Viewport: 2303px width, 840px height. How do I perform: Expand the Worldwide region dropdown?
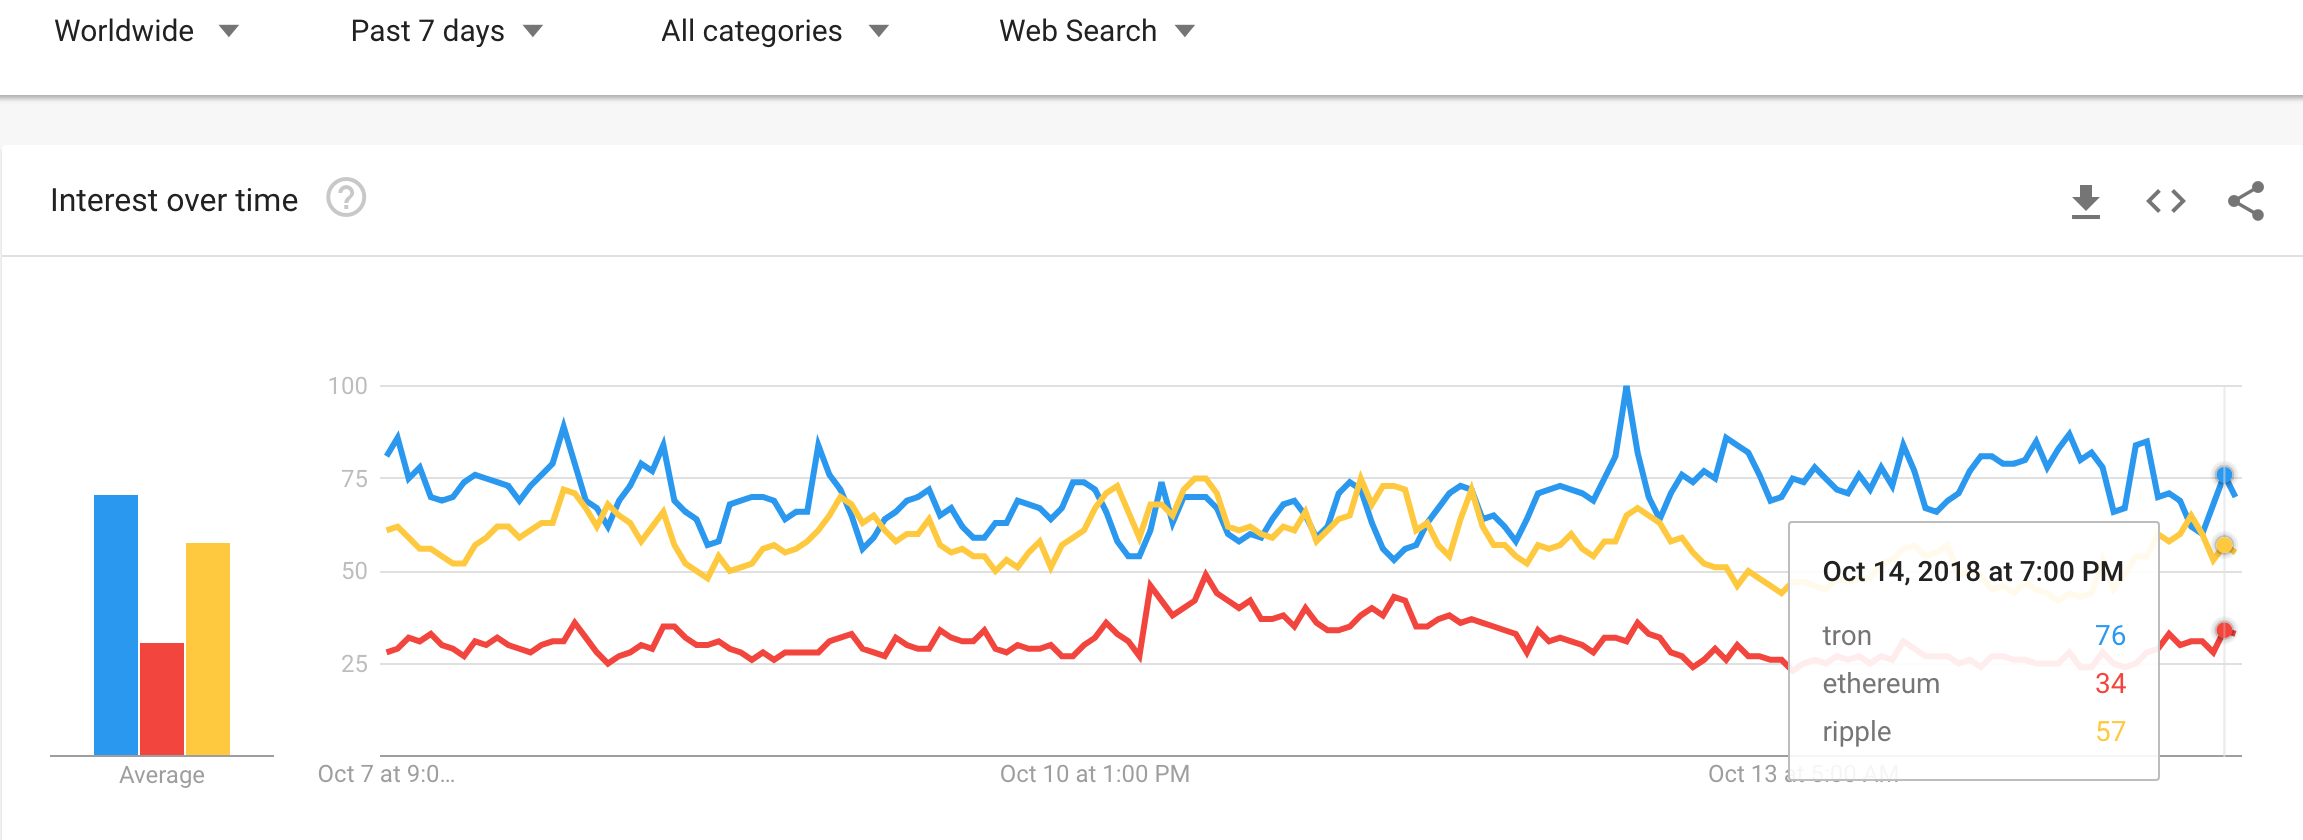pos(146,31)
